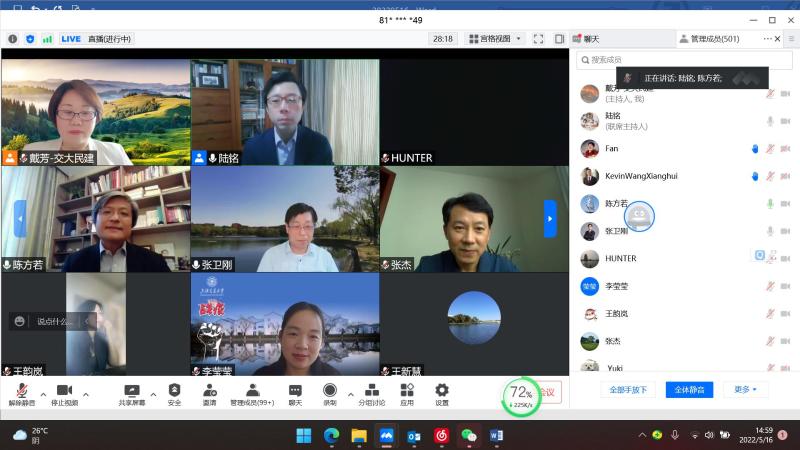This screenshot has width=800, height=450.
Task: Mute 陈方若's active microphone in list
Action: tap(770, 204)
